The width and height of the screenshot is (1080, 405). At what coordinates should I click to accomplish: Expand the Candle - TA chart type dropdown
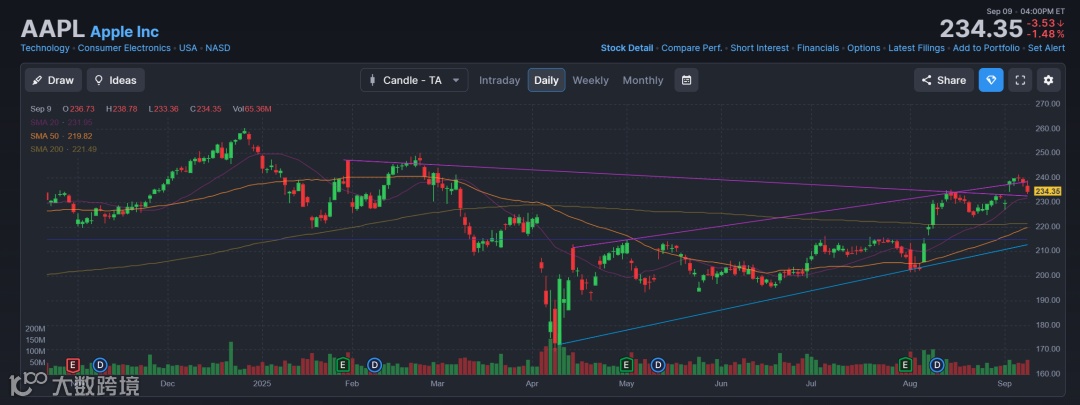pos(414,80)
